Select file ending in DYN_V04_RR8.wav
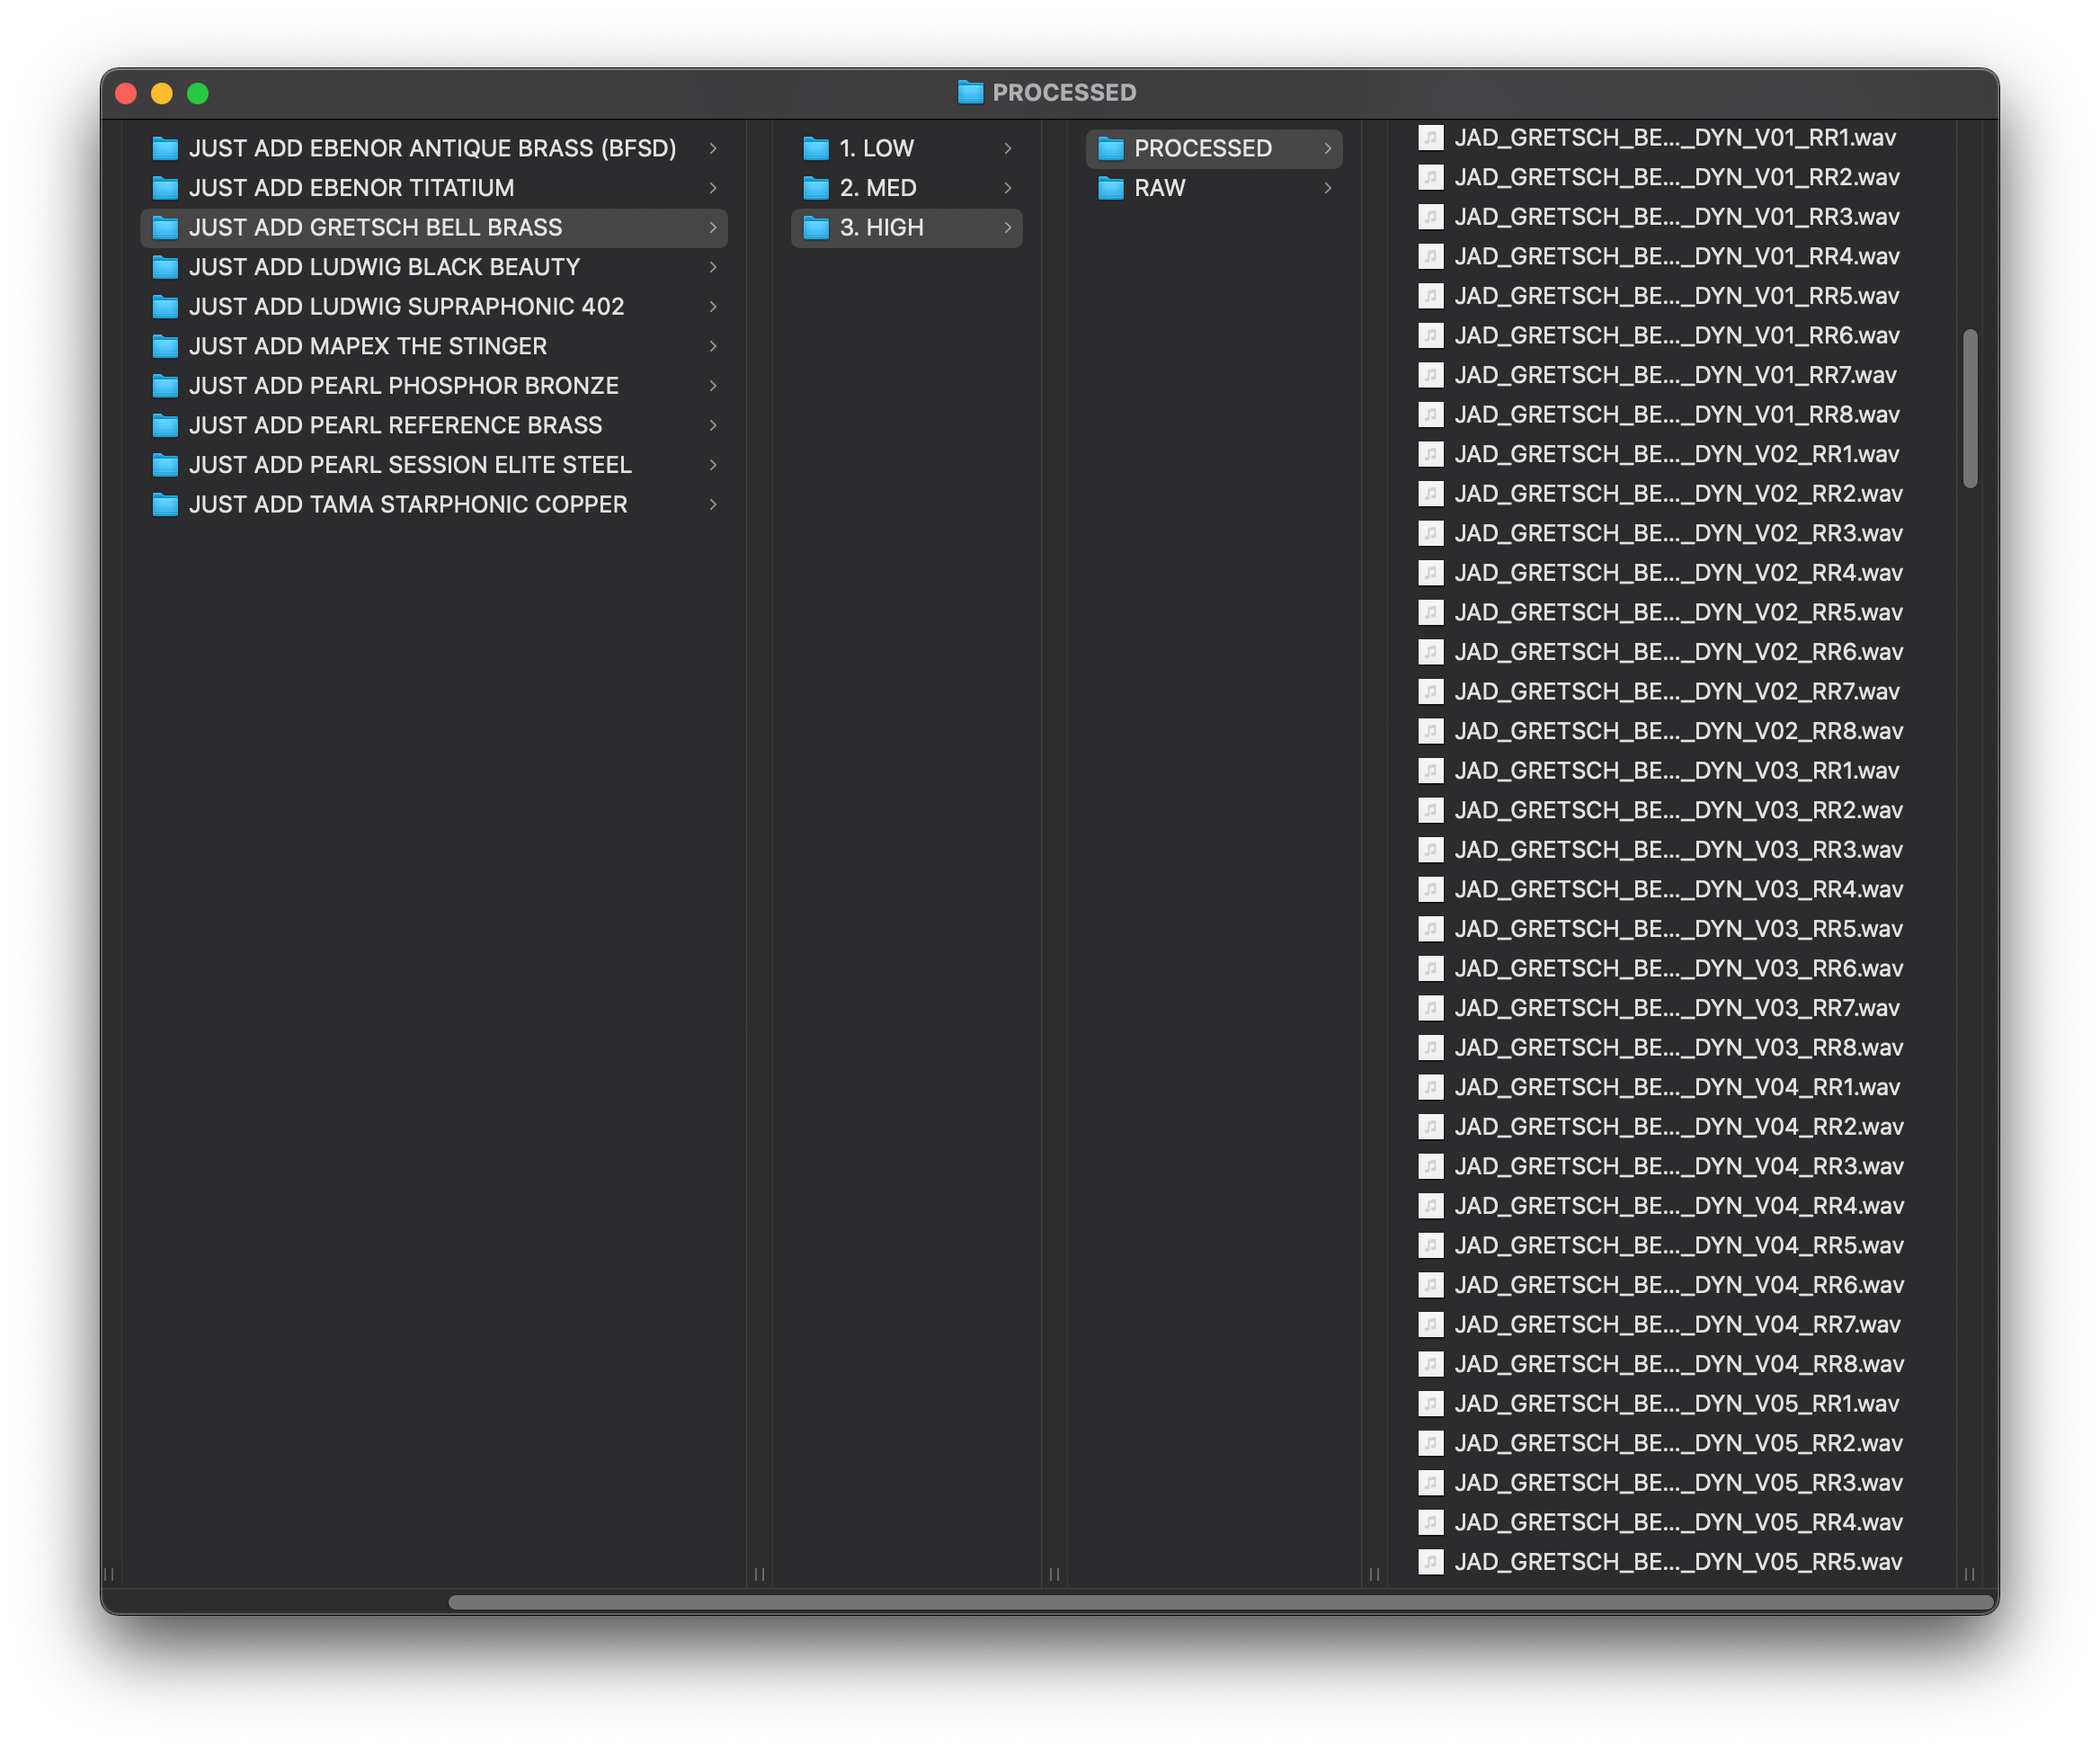 click(1678, 1364)
